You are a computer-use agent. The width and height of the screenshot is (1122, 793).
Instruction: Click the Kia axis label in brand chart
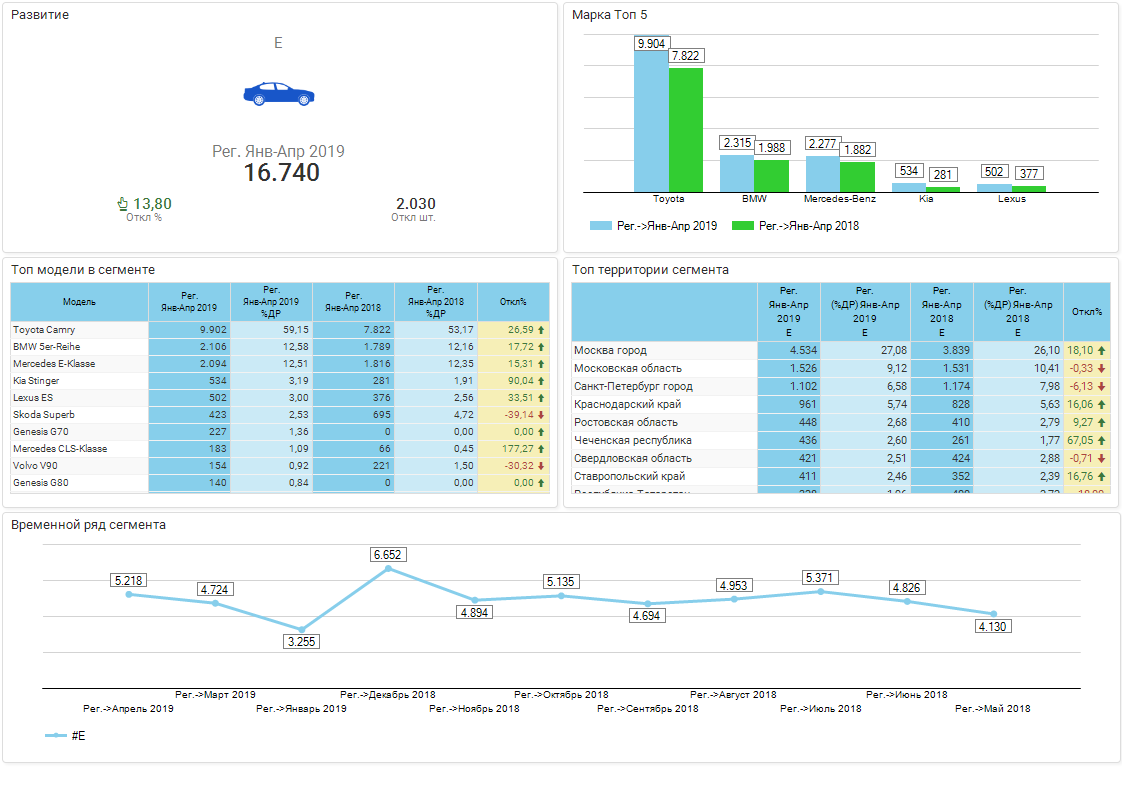(926, 199)
